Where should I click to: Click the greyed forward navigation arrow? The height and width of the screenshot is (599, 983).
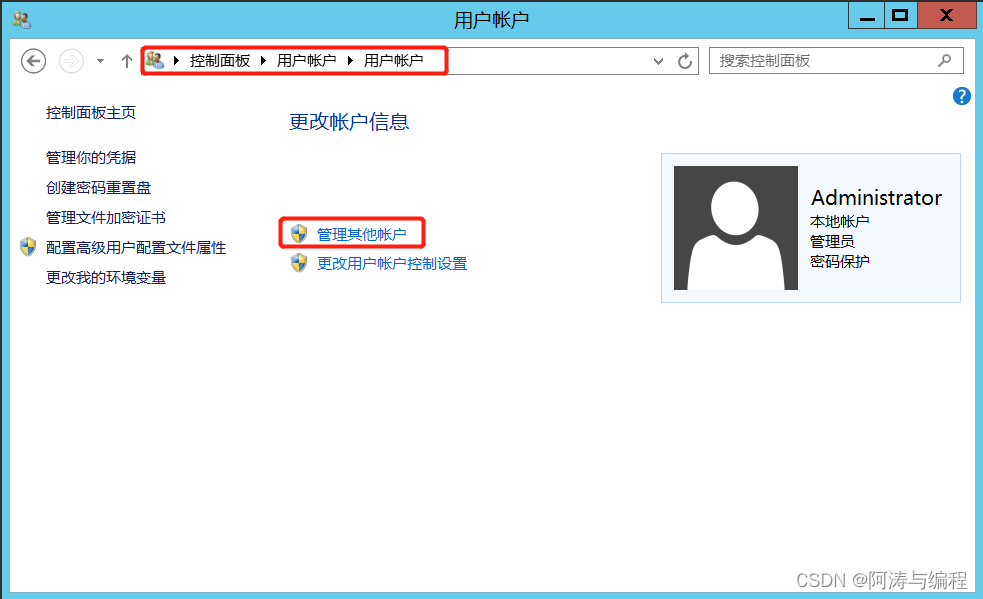[71, 61]
